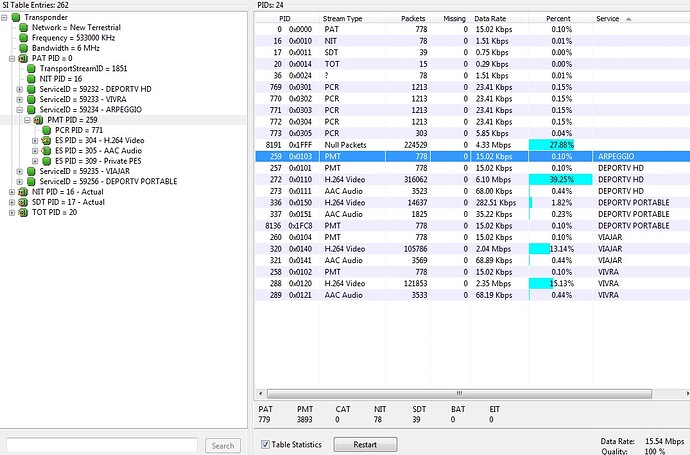
Task: Sort by the Missing column header
Action: click(x=450, y=18)
